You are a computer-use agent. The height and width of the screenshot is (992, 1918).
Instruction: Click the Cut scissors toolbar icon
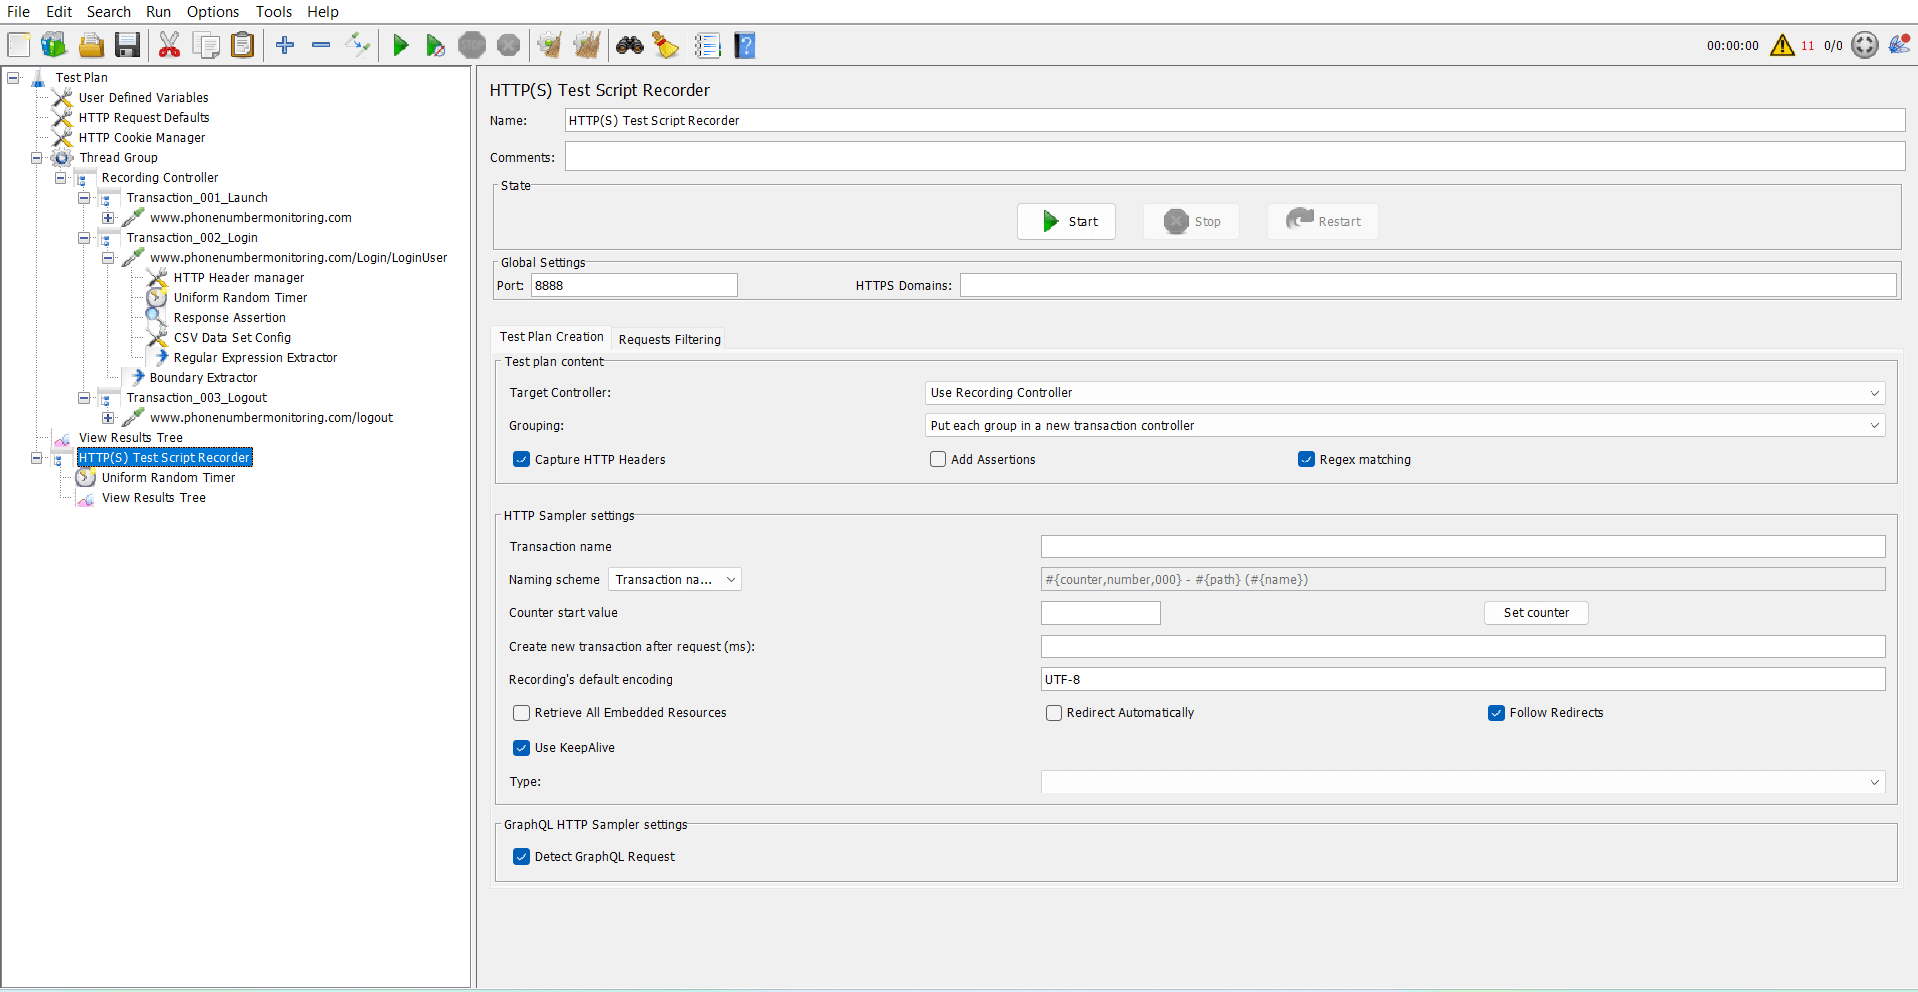(169, 45)
